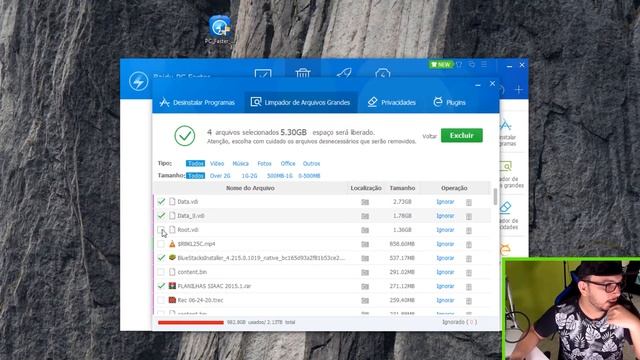Open location folder for Data.vdi
This screenshot has width=640, height=360.
tap(365, 202)
